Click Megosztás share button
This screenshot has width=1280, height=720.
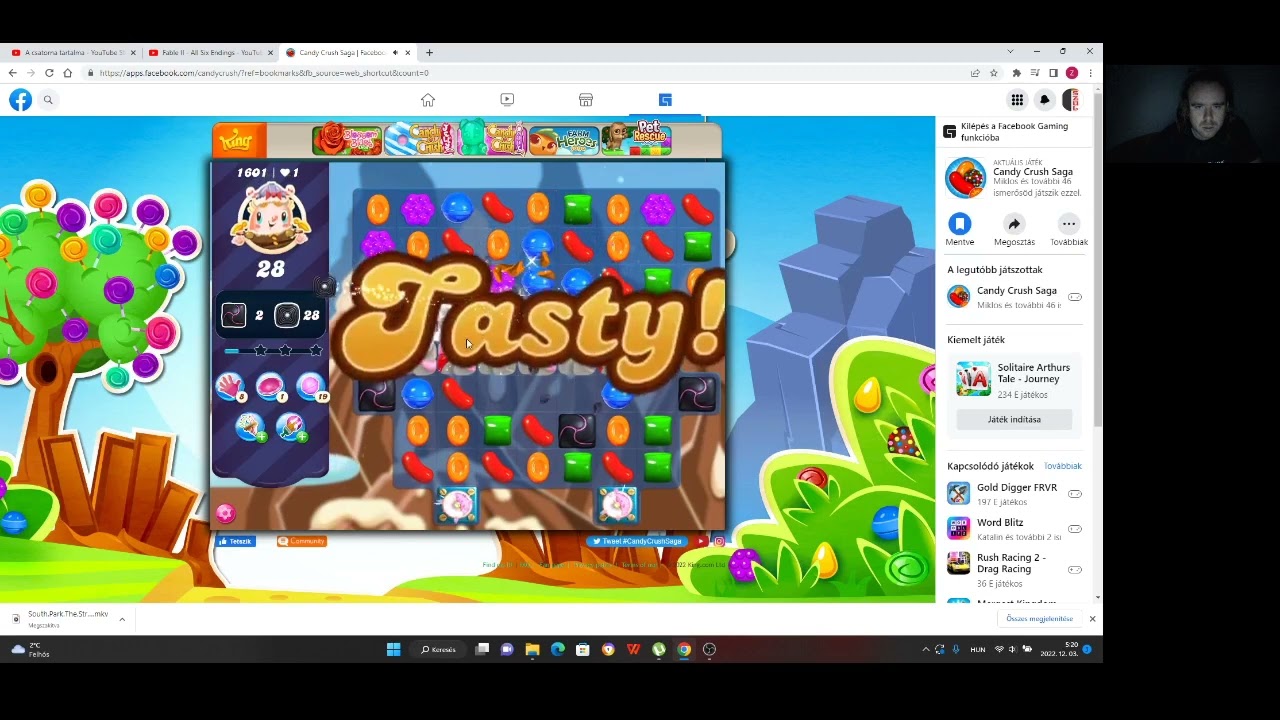1014,229
